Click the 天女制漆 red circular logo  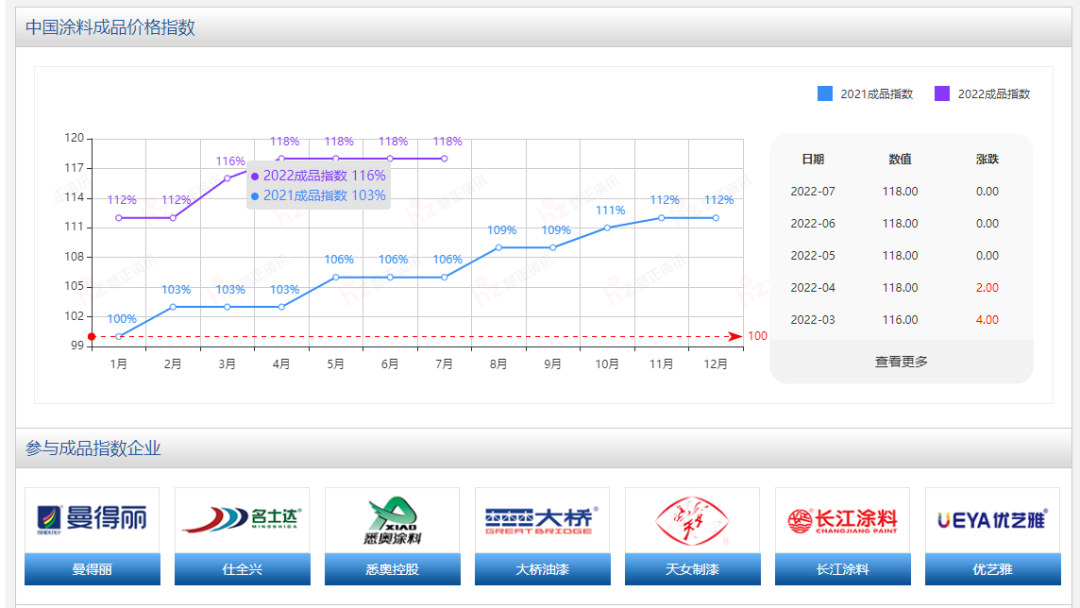tap(692, 520)
